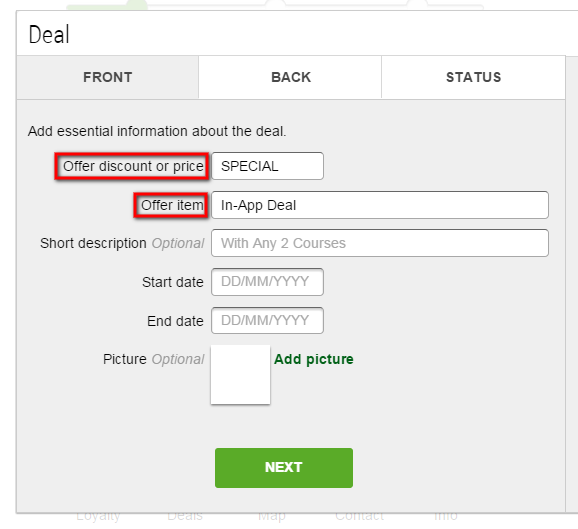
Task: Click the Offer item label
Action: pyautogui.click(x=172, y=205)
